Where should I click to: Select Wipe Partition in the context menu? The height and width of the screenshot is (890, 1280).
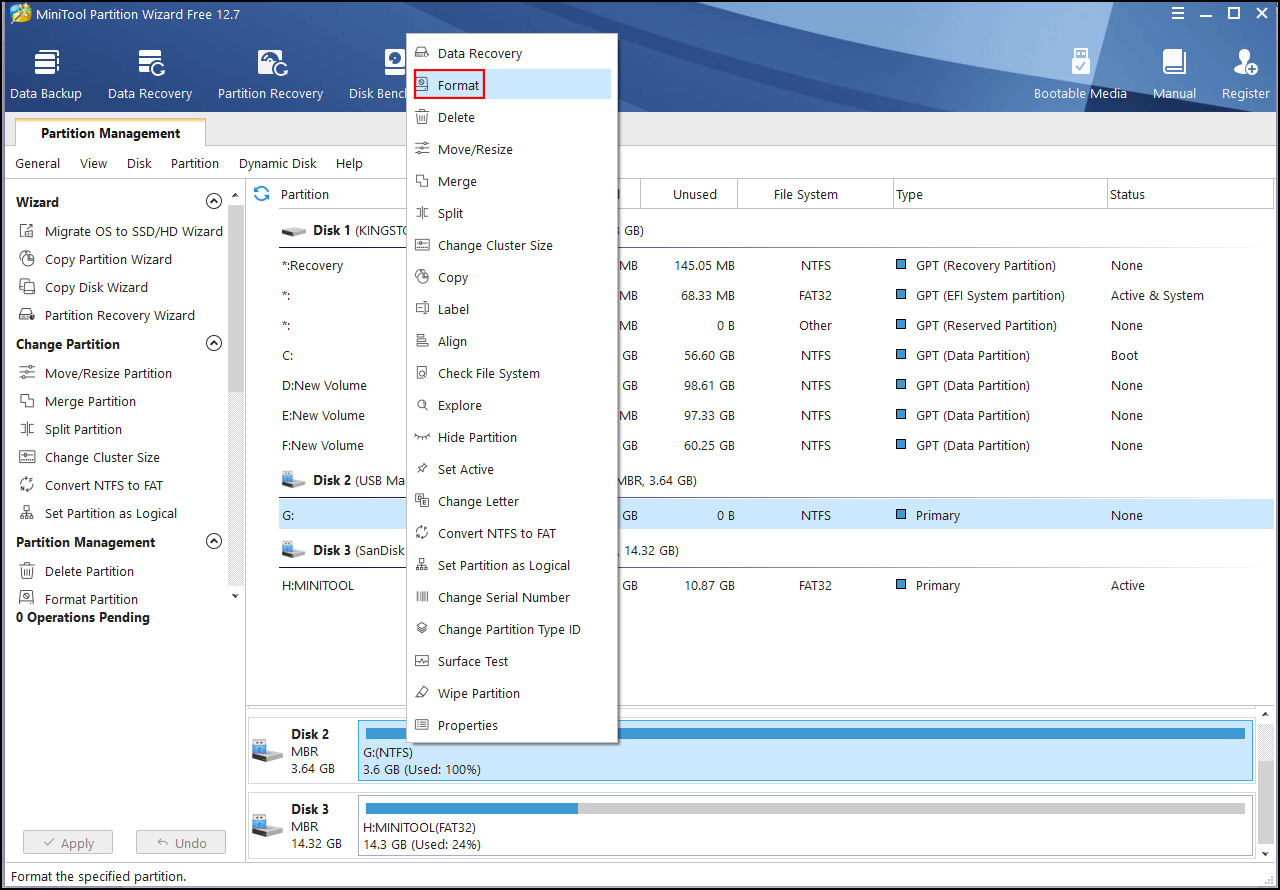click(478, 693)
